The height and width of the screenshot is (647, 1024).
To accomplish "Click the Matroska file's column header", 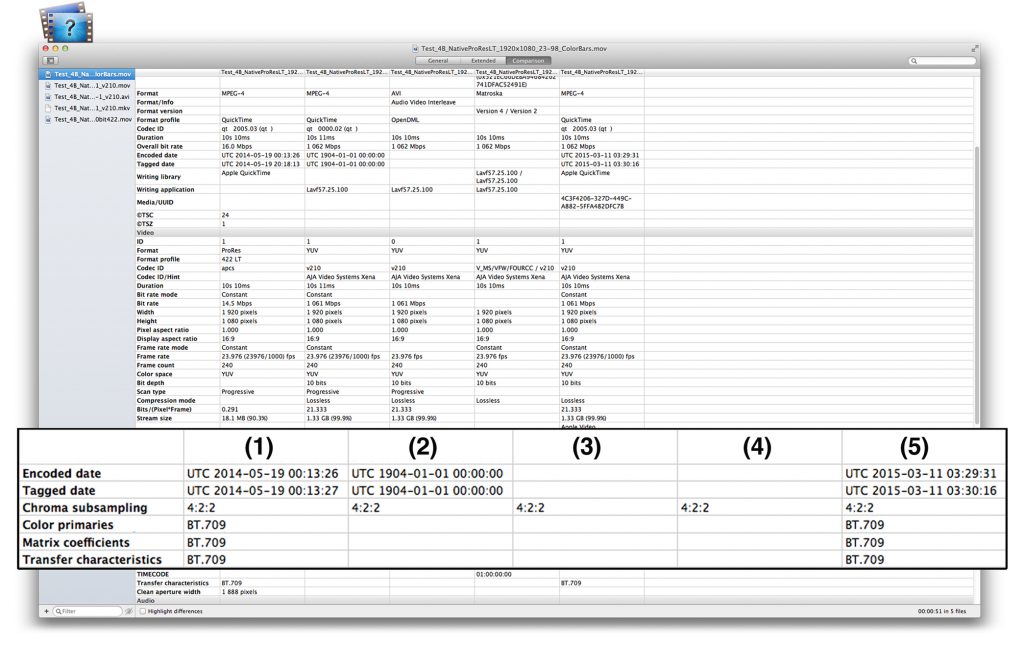I will click(x=517, y=72).
